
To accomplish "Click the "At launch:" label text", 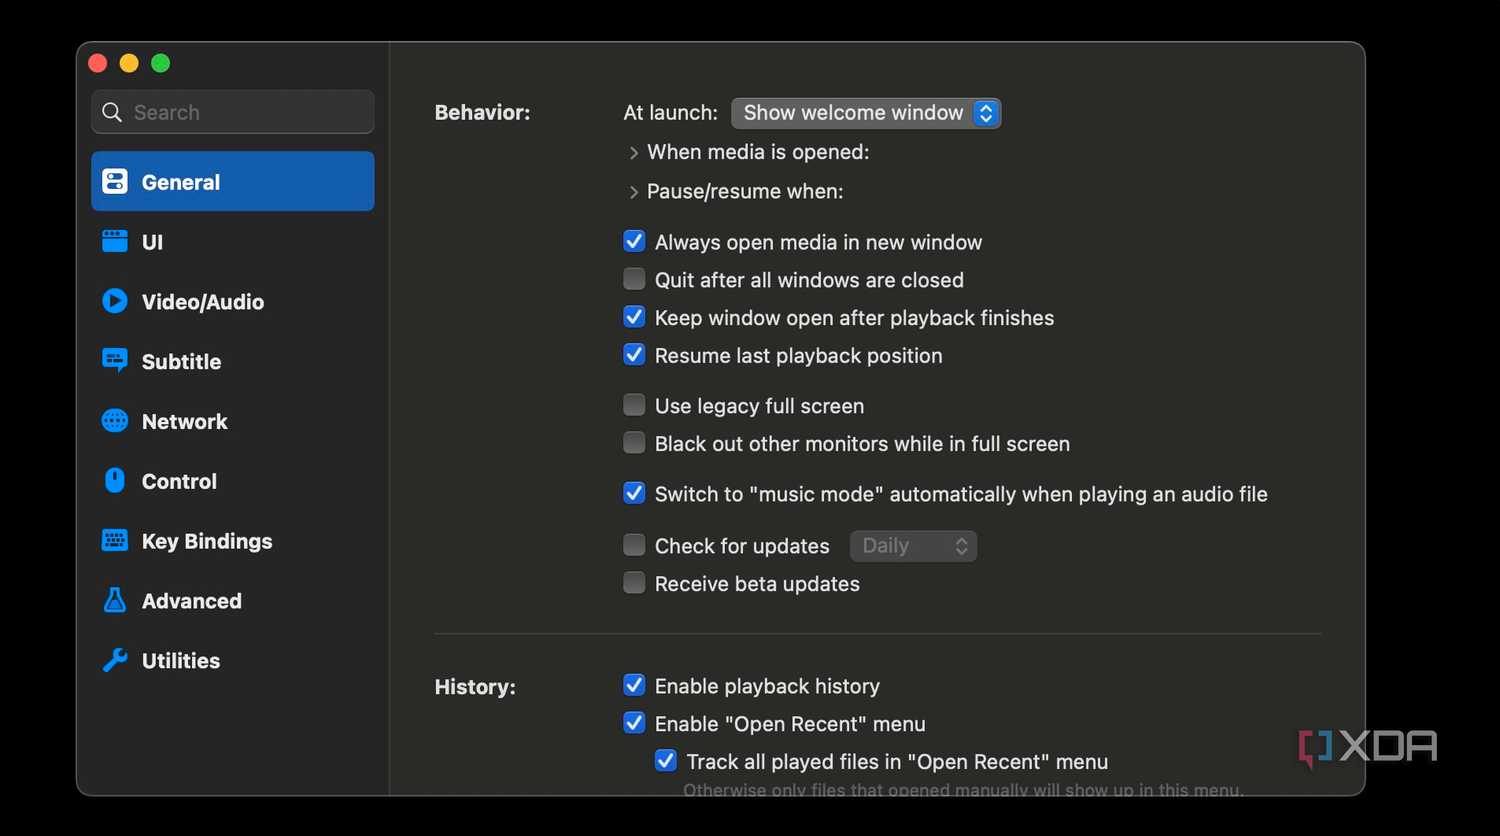I will point(671,113).
